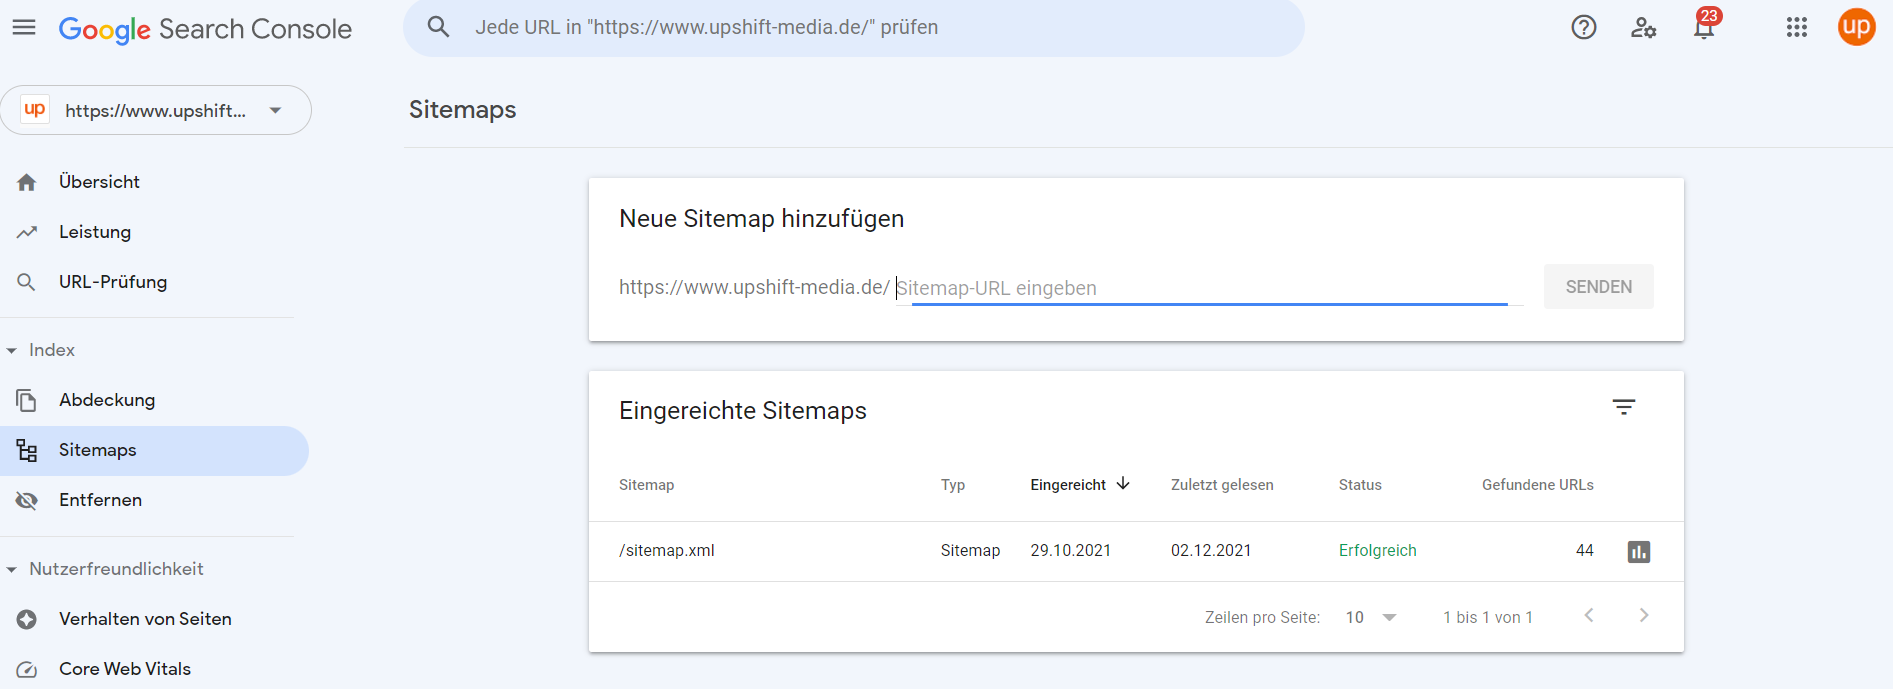This screenshot has height=689, width=1893.
Task: Click the Core Web Vitals gauge icon
Action: 27,669
